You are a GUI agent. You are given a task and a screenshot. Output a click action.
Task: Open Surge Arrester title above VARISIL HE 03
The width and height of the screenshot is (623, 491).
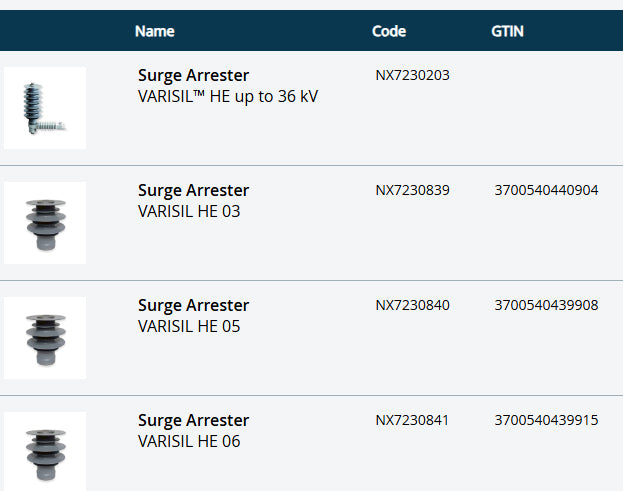(194, 191)
